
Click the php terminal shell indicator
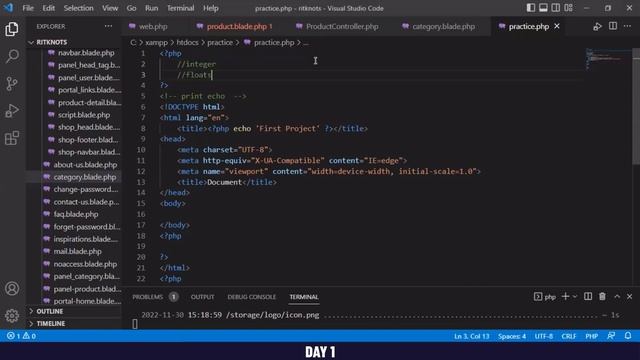tap(545, 297)
